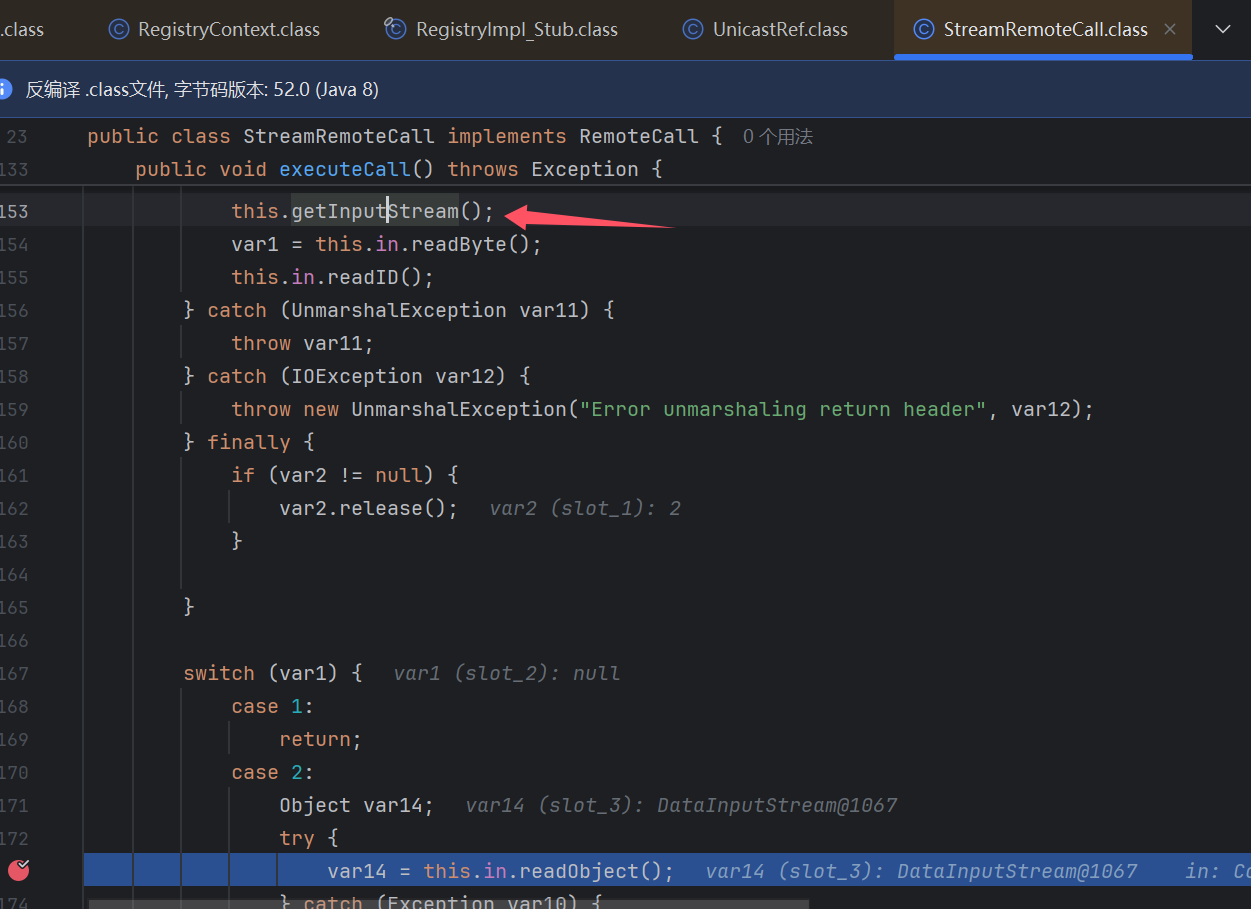Image resolution: width=1251 pixels, height=909 pixels.
Task: Click StreamRemoteCall in the class declaration
Action: coord(339,136)
